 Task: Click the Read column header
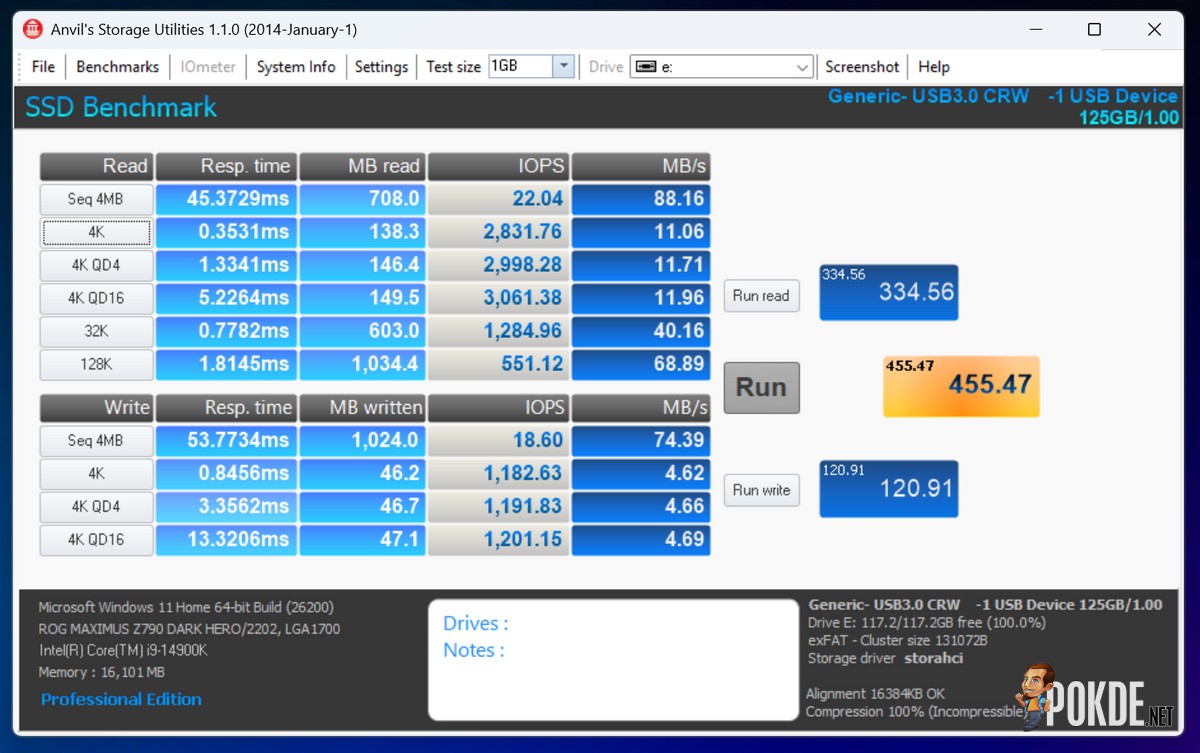pyautogui.click(x=96, y=166)
